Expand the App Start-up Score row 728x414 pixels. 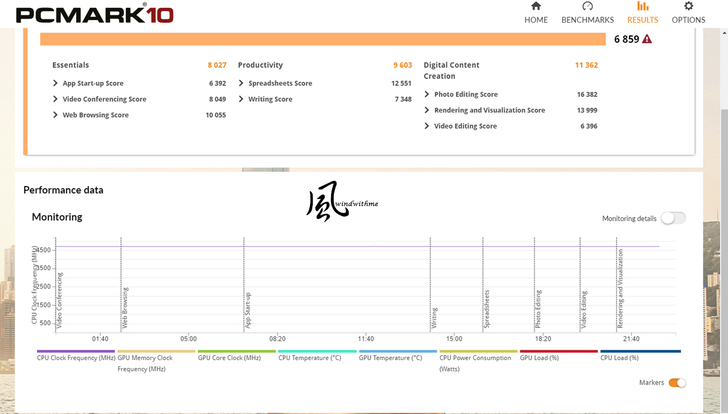coord(56,84)
